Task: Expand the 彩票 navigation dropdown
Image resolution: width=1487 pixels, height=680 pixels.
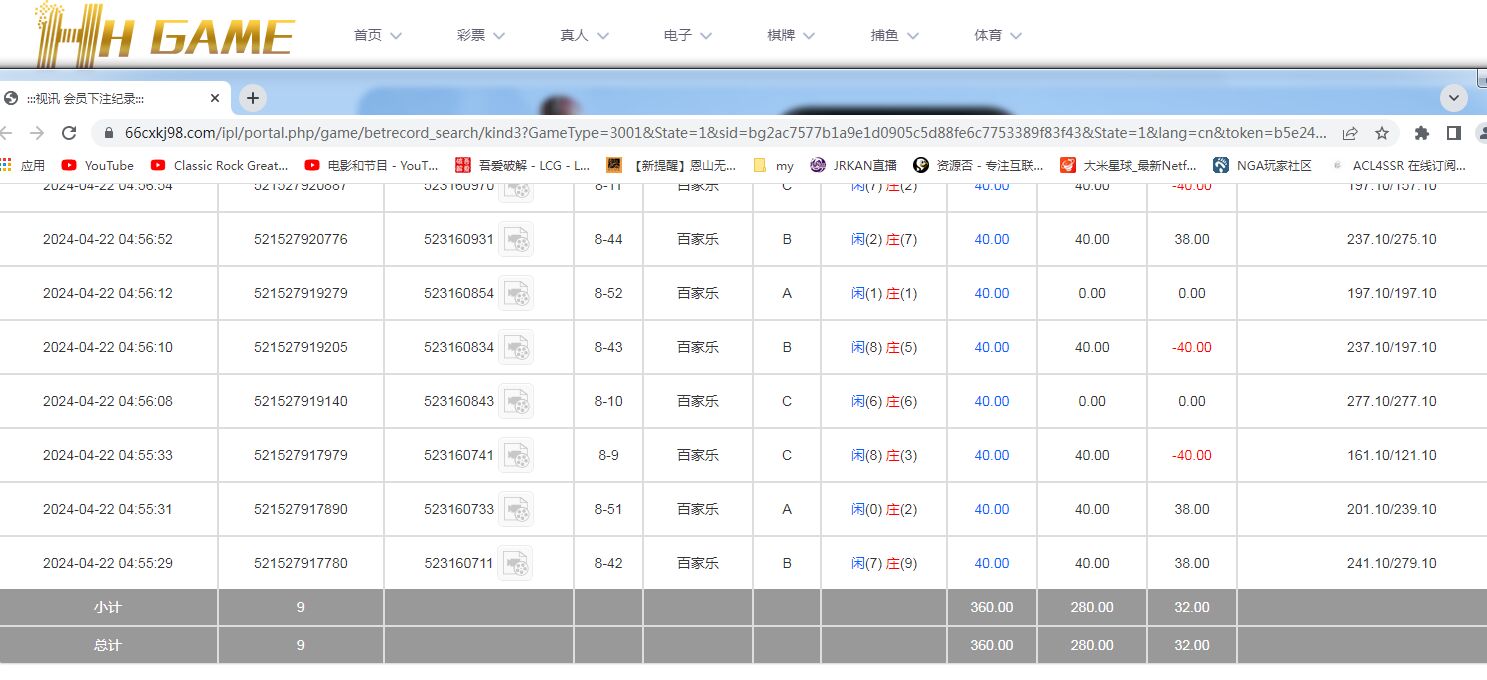Action: 480,35
